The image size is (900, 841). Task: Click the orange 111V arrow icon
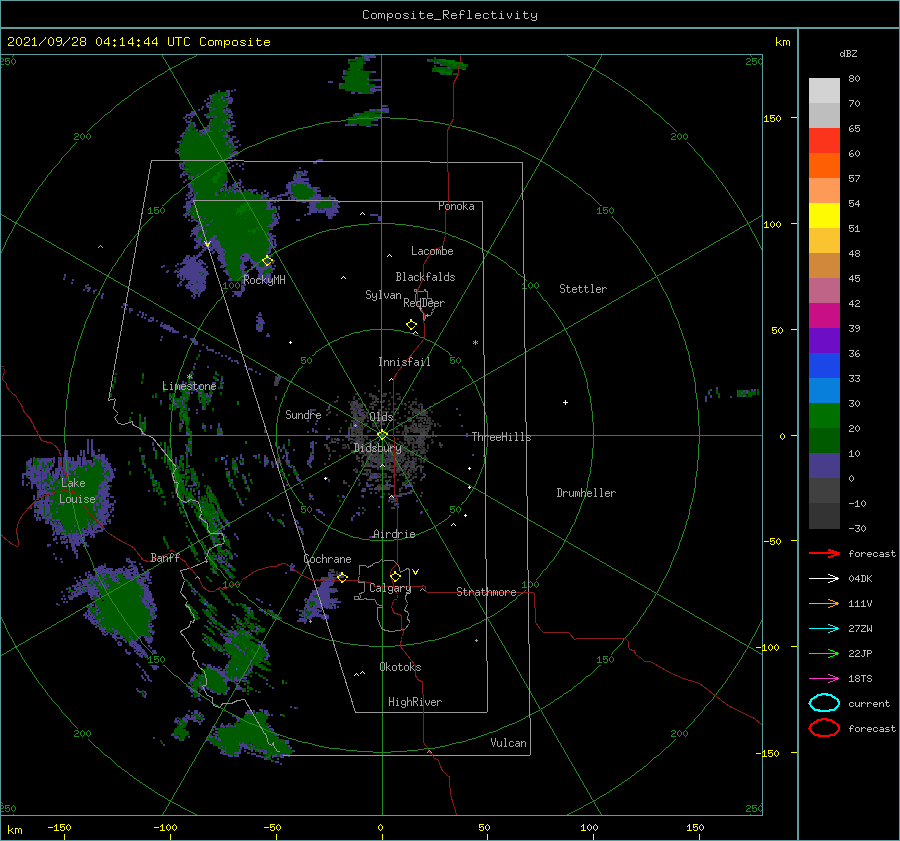point(824,603)
